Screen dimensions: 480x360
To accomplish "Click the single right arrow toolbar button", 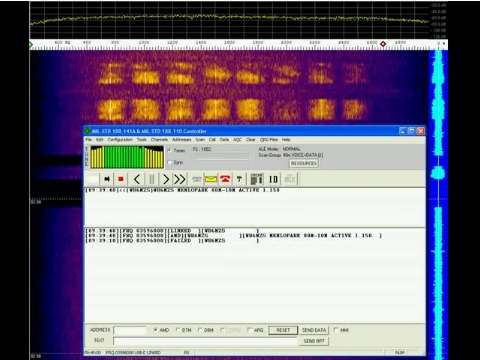I will tap(166, 179).
